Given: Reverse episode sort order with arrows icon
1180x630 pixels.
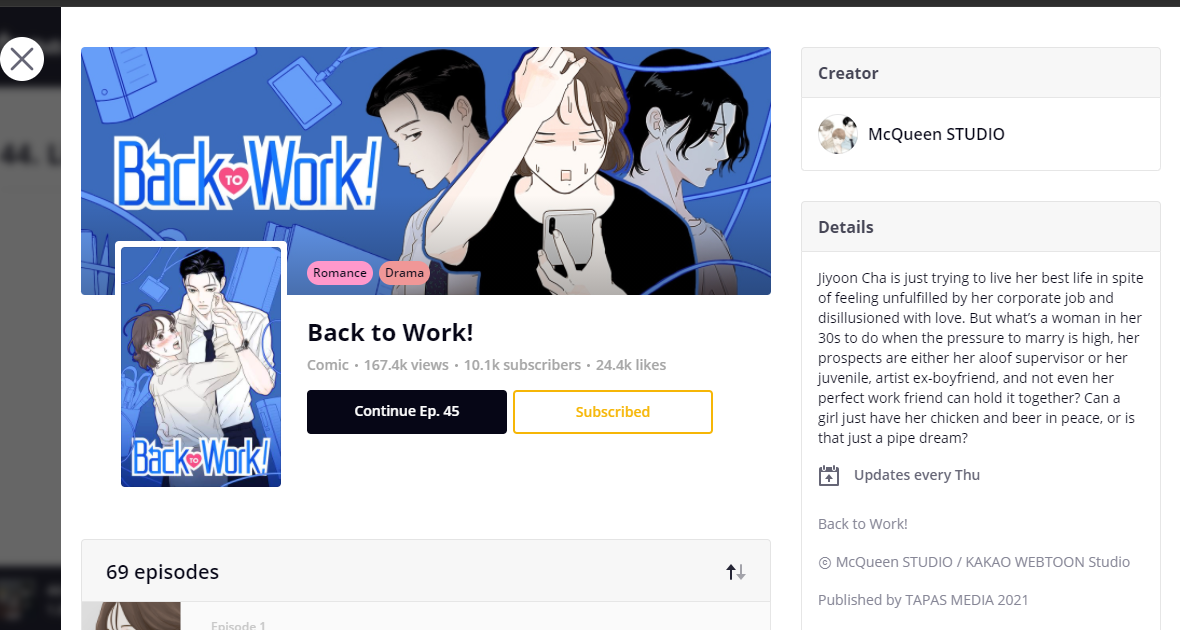Looking at the screenshot, I should coord(735,572).
